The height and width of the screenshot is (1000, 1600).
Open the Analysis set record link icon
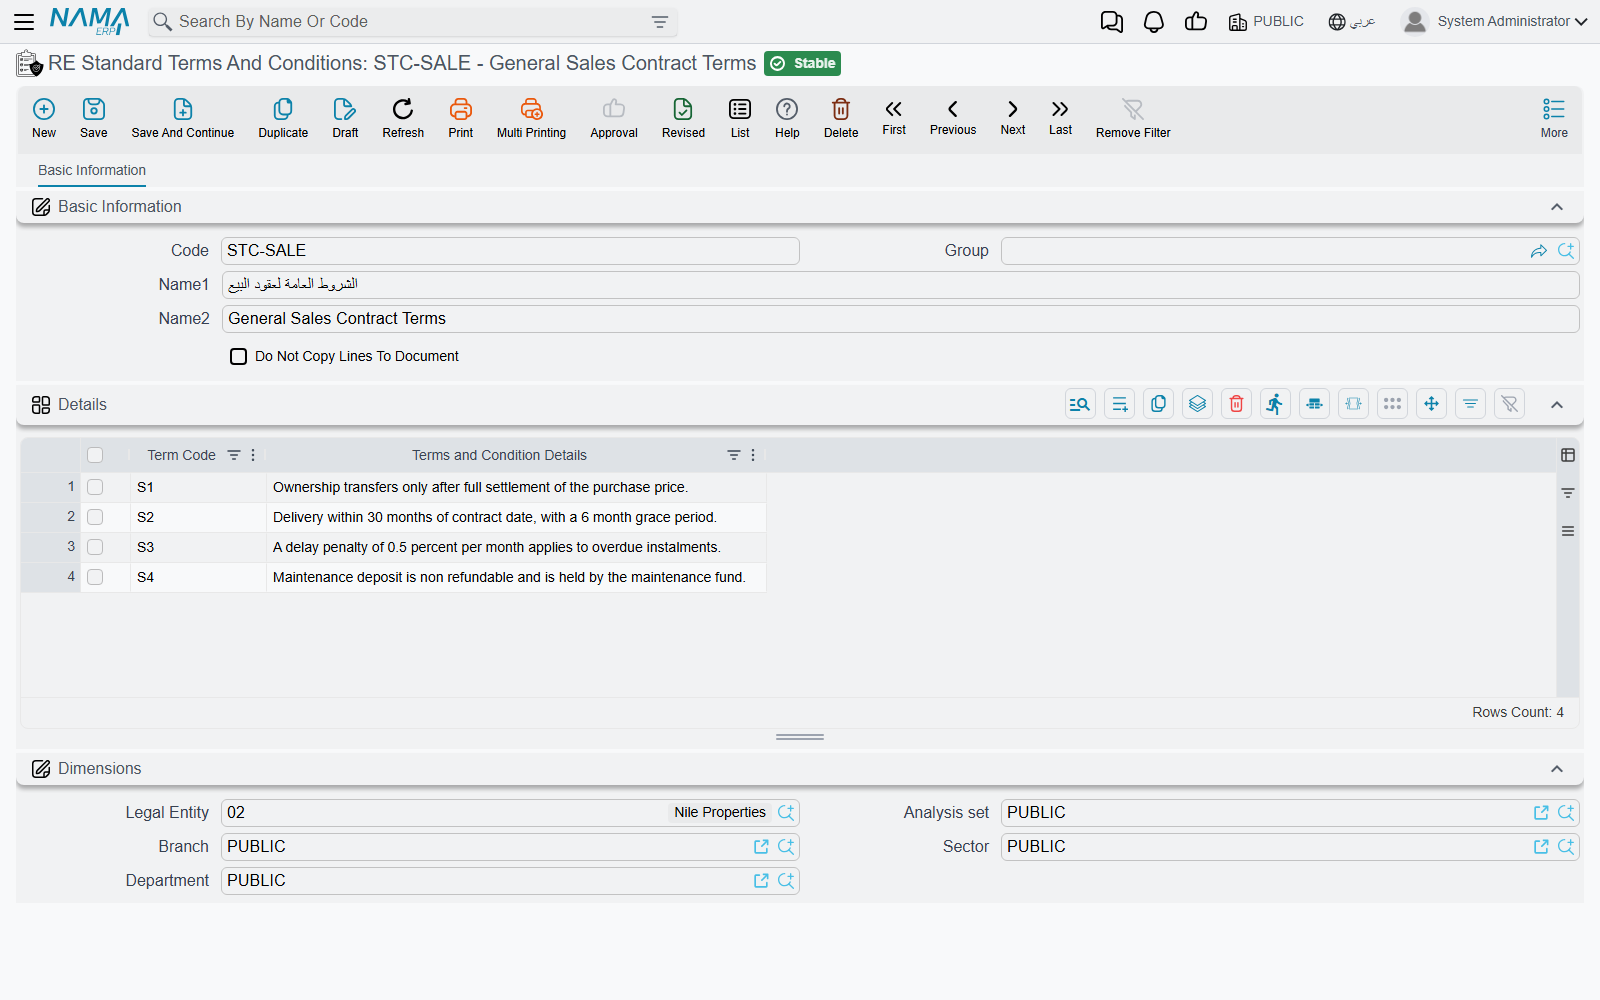click(1541, 813)
